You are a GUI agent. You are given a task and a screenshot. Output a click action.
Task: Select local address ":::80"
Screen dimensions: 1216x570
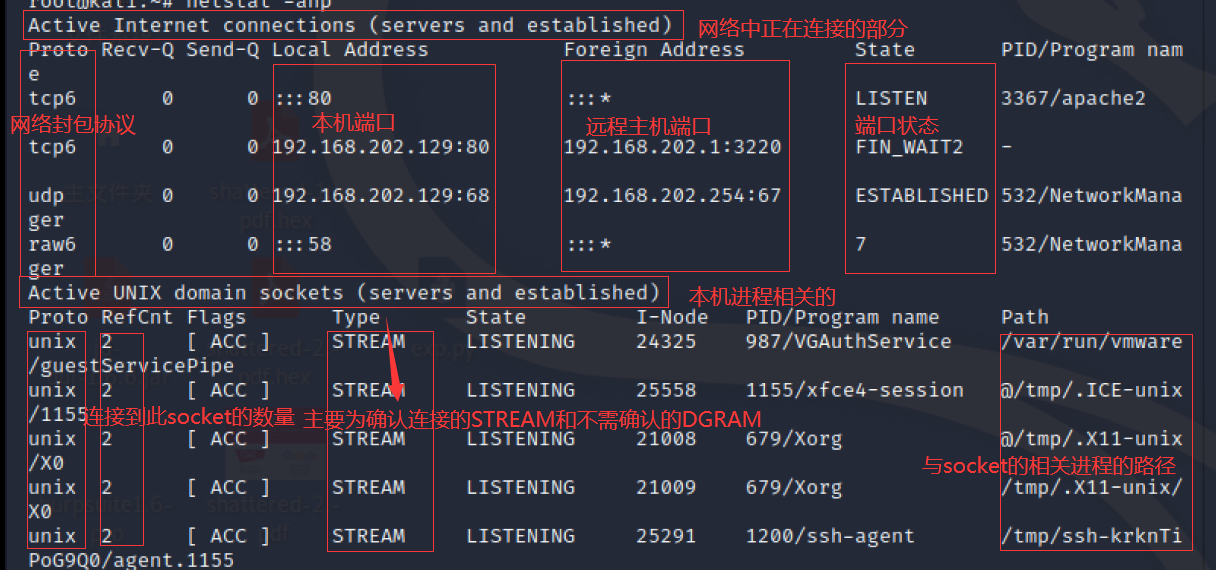302,98
